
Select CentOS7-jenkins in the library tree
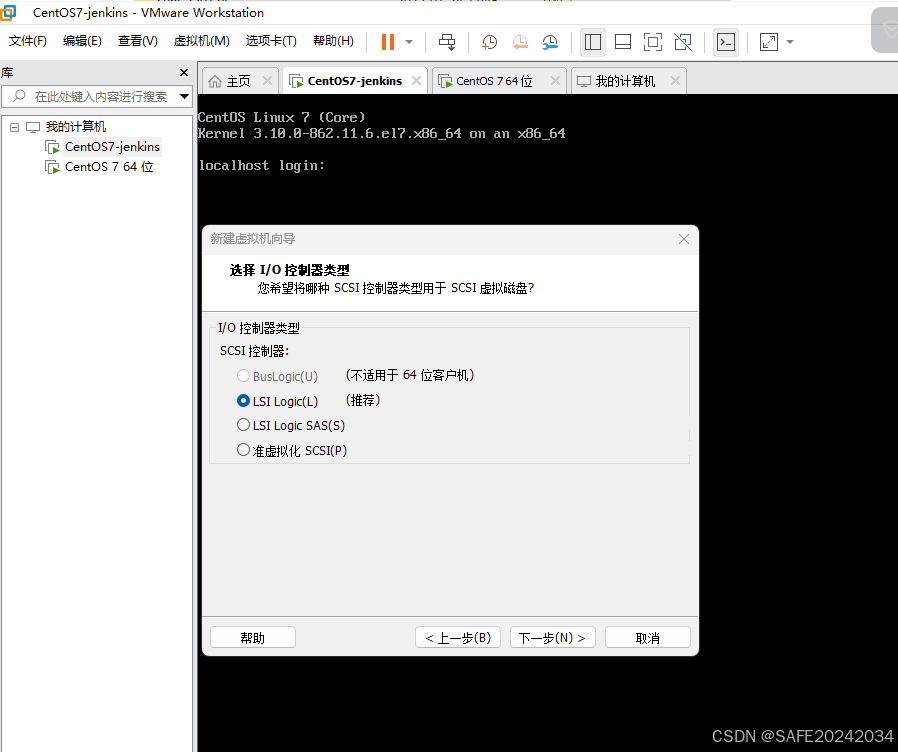click(112, 147)
